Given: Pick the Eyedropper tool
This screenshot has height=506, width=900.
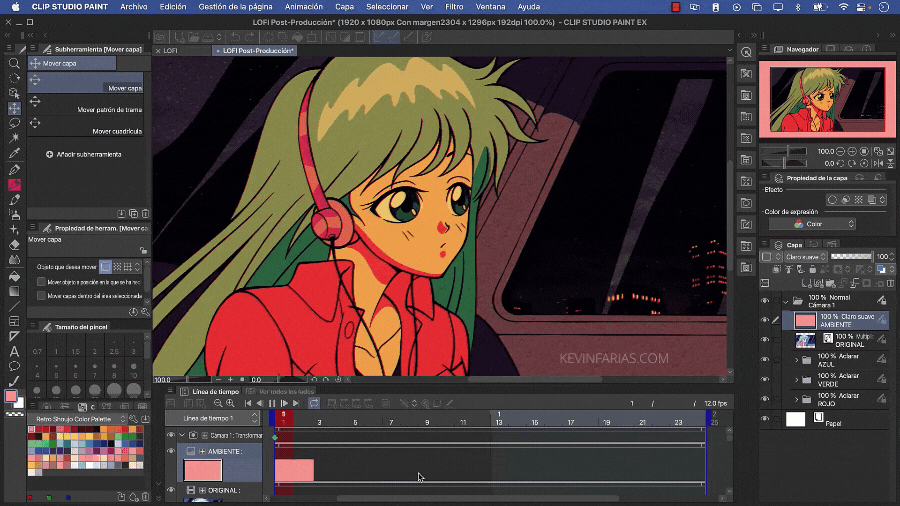Looking at the screenshot, I should tap(14, 154).
